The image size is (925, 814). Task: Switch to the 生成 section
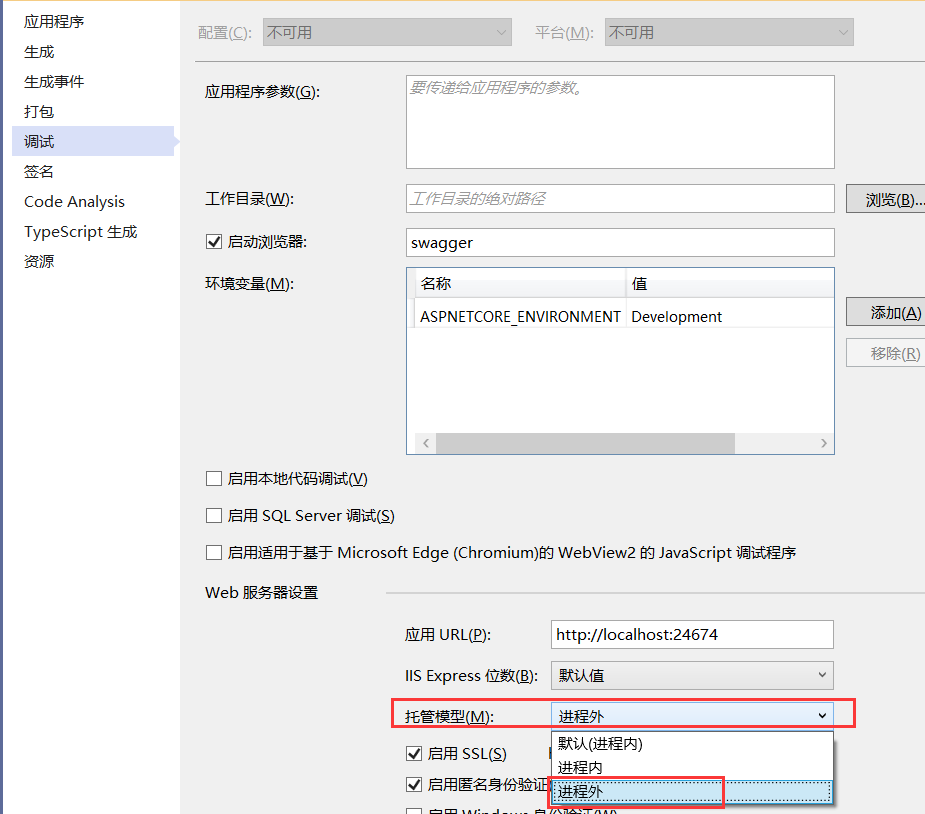point(39,51)
